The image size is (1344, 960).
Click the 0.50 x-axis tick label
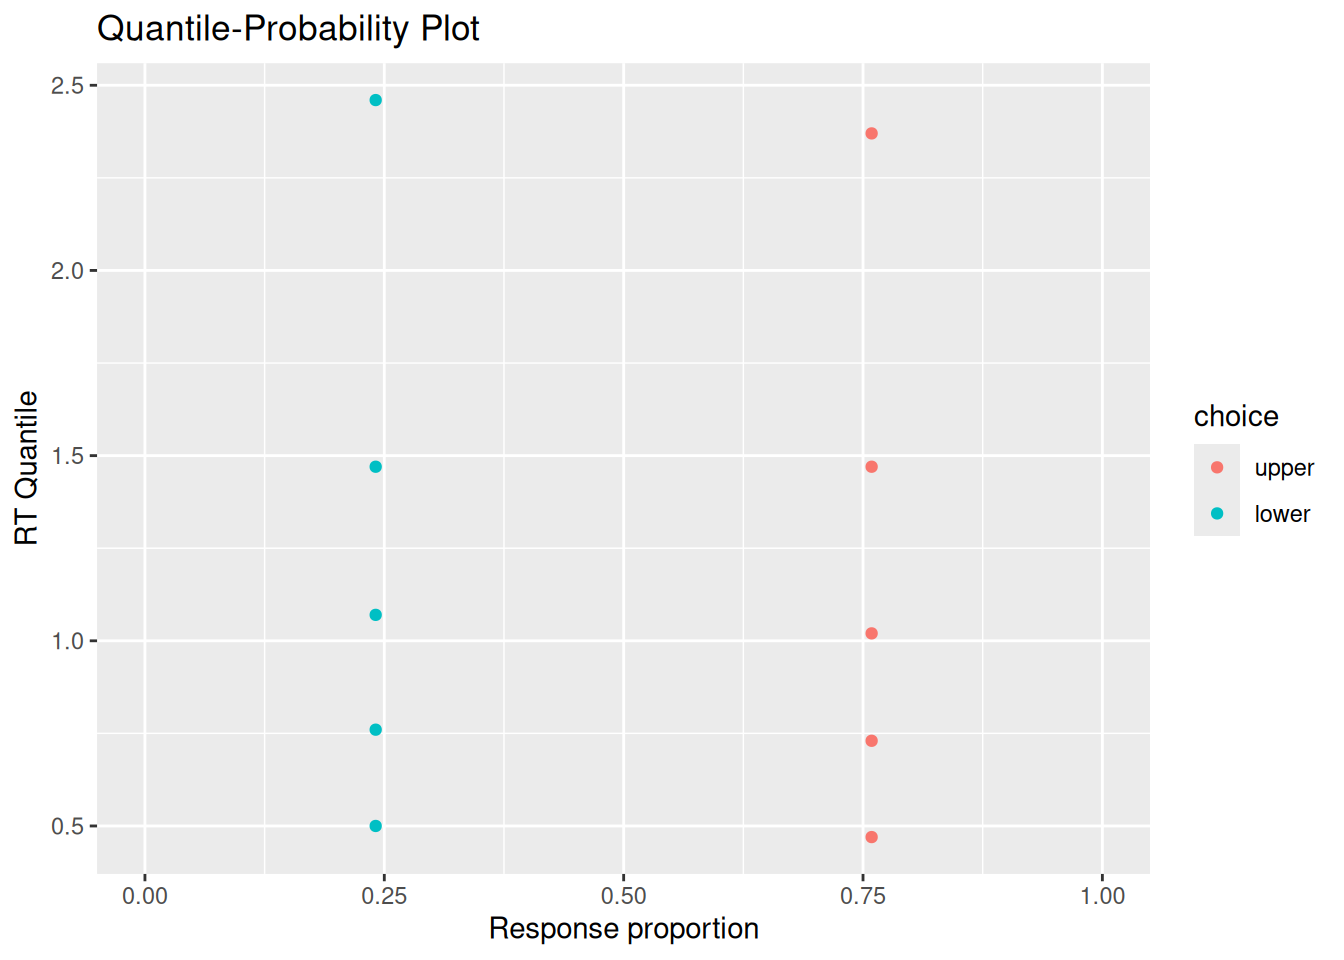[624, 896]
